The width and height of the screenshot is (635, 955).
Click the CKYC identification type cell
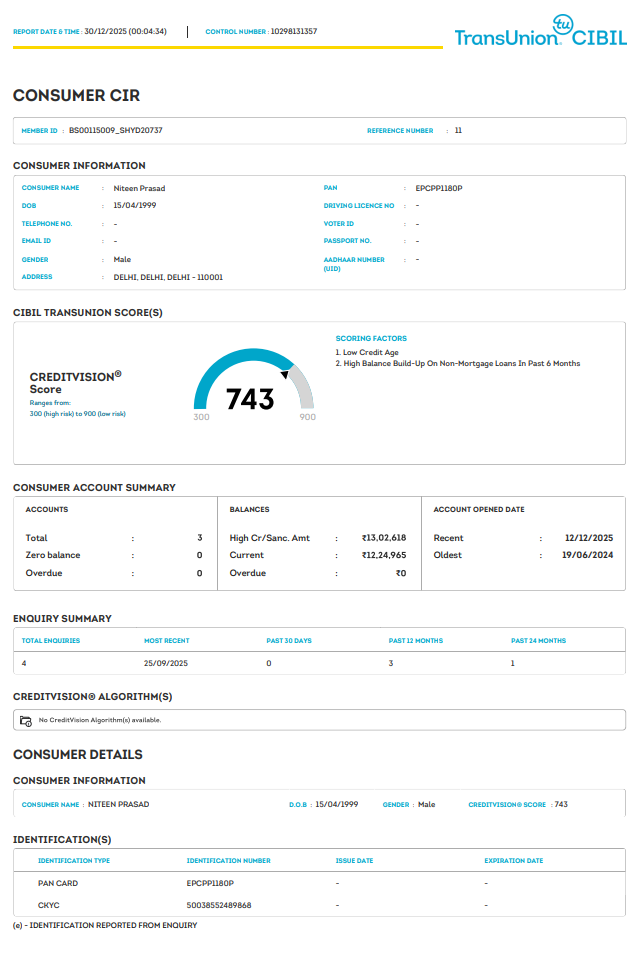49,906
